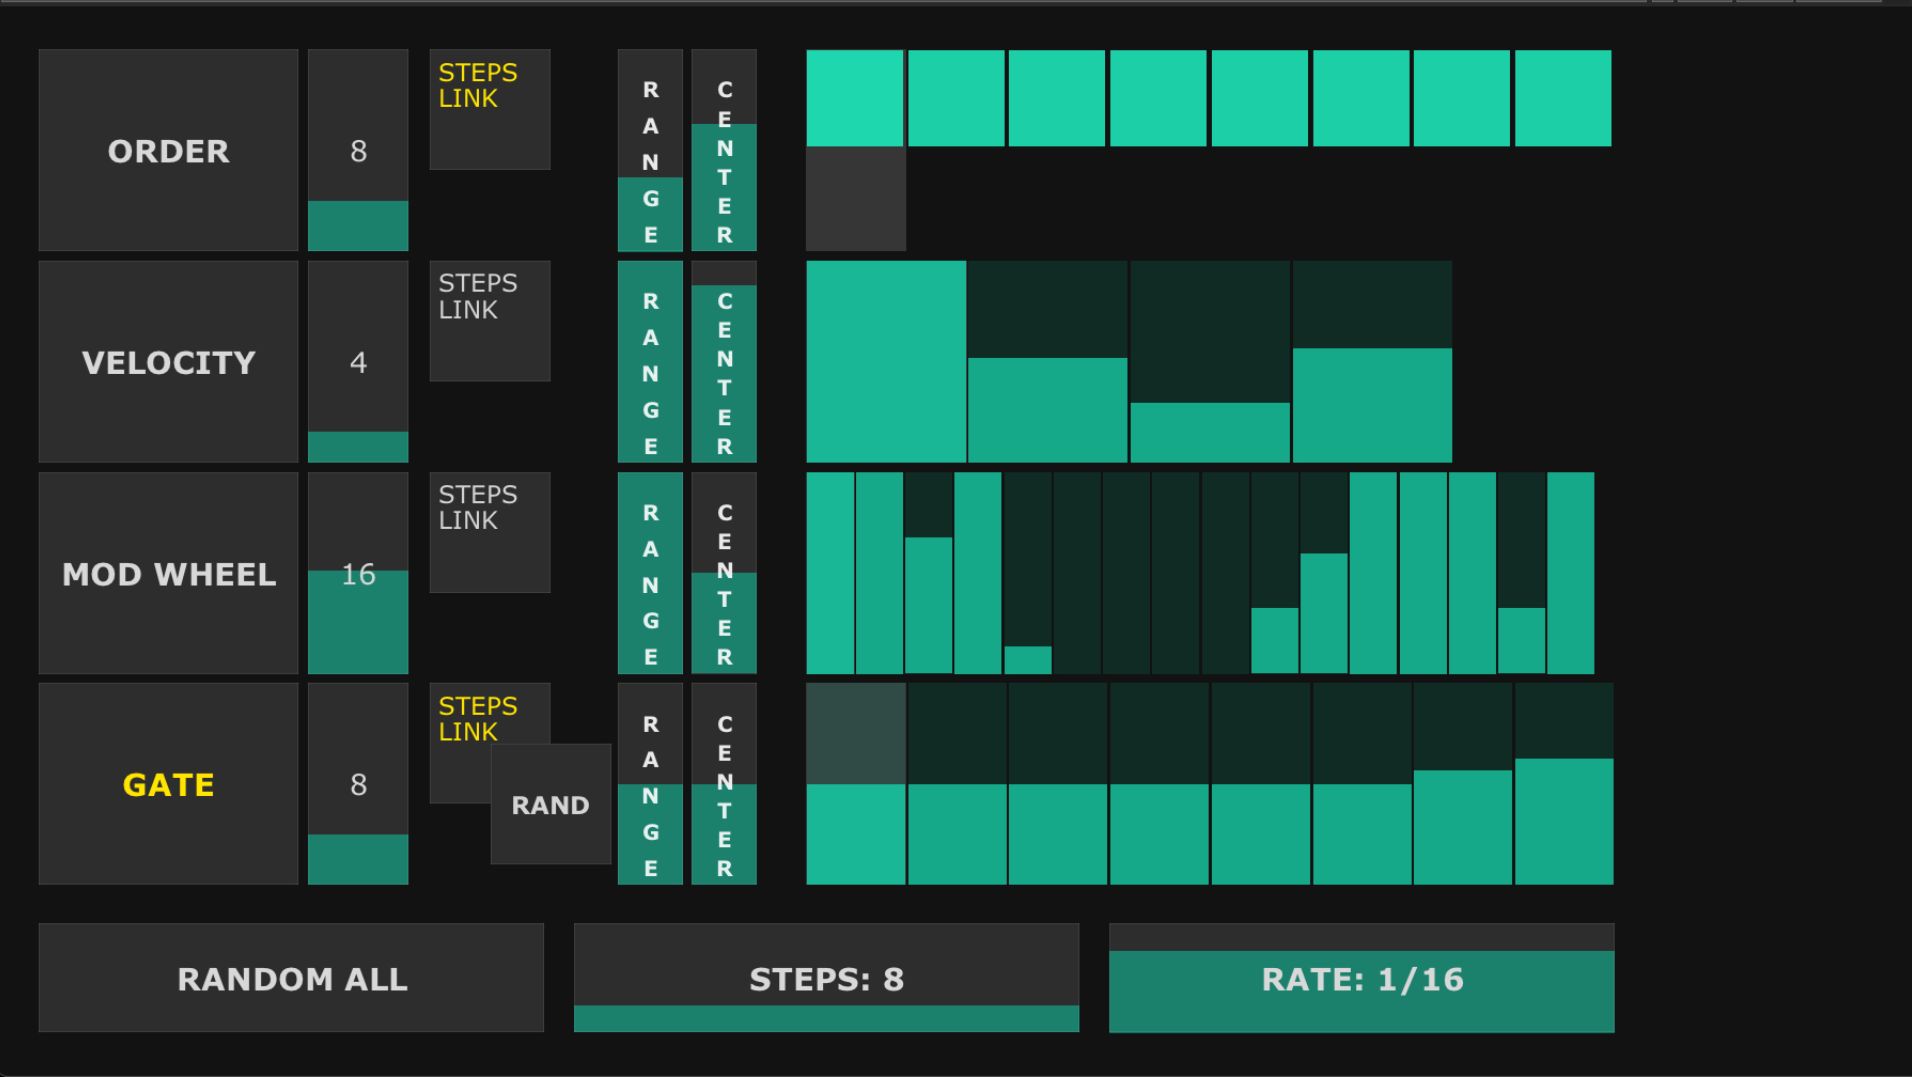Enable STEPS LINK for the Velocity row

(x=489, y=320)
